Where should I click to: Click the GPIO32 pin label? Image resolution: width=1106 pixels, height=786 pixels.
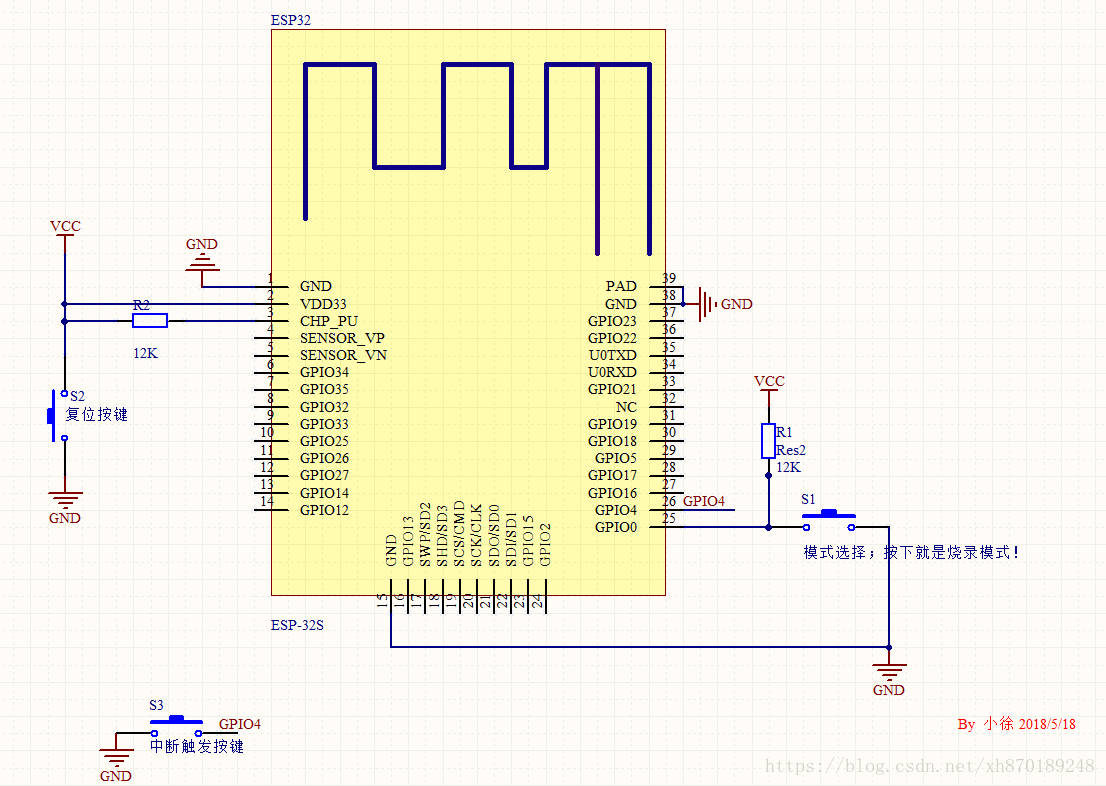click(x=324, y=407)
